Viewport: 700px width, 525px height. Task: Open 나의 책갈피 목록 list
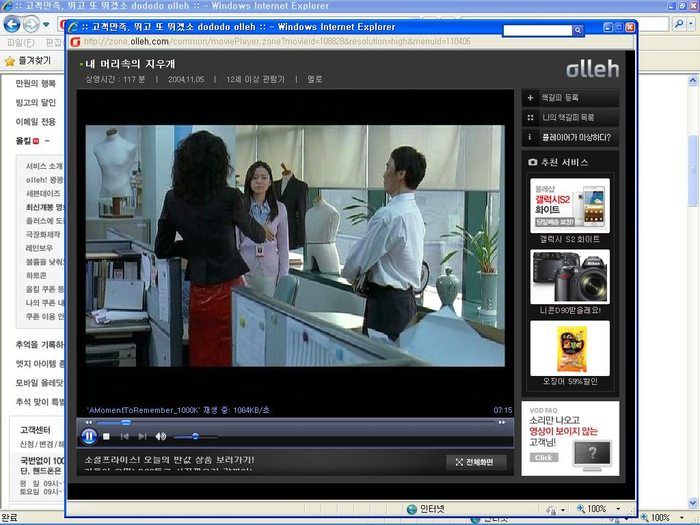(x=570, y=117)
